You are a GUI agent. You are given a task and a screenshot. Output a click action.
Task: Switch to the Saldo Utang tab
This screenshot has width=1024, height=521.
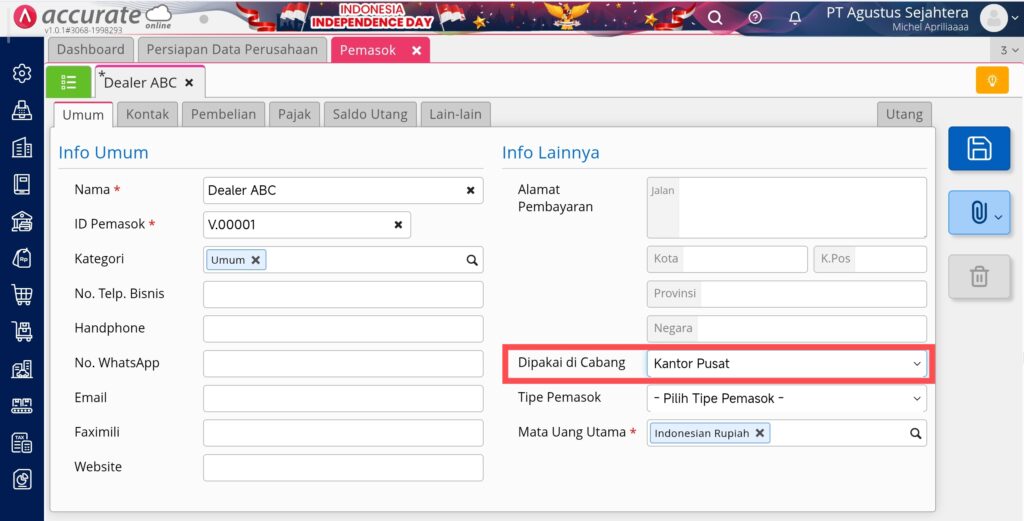370,114
